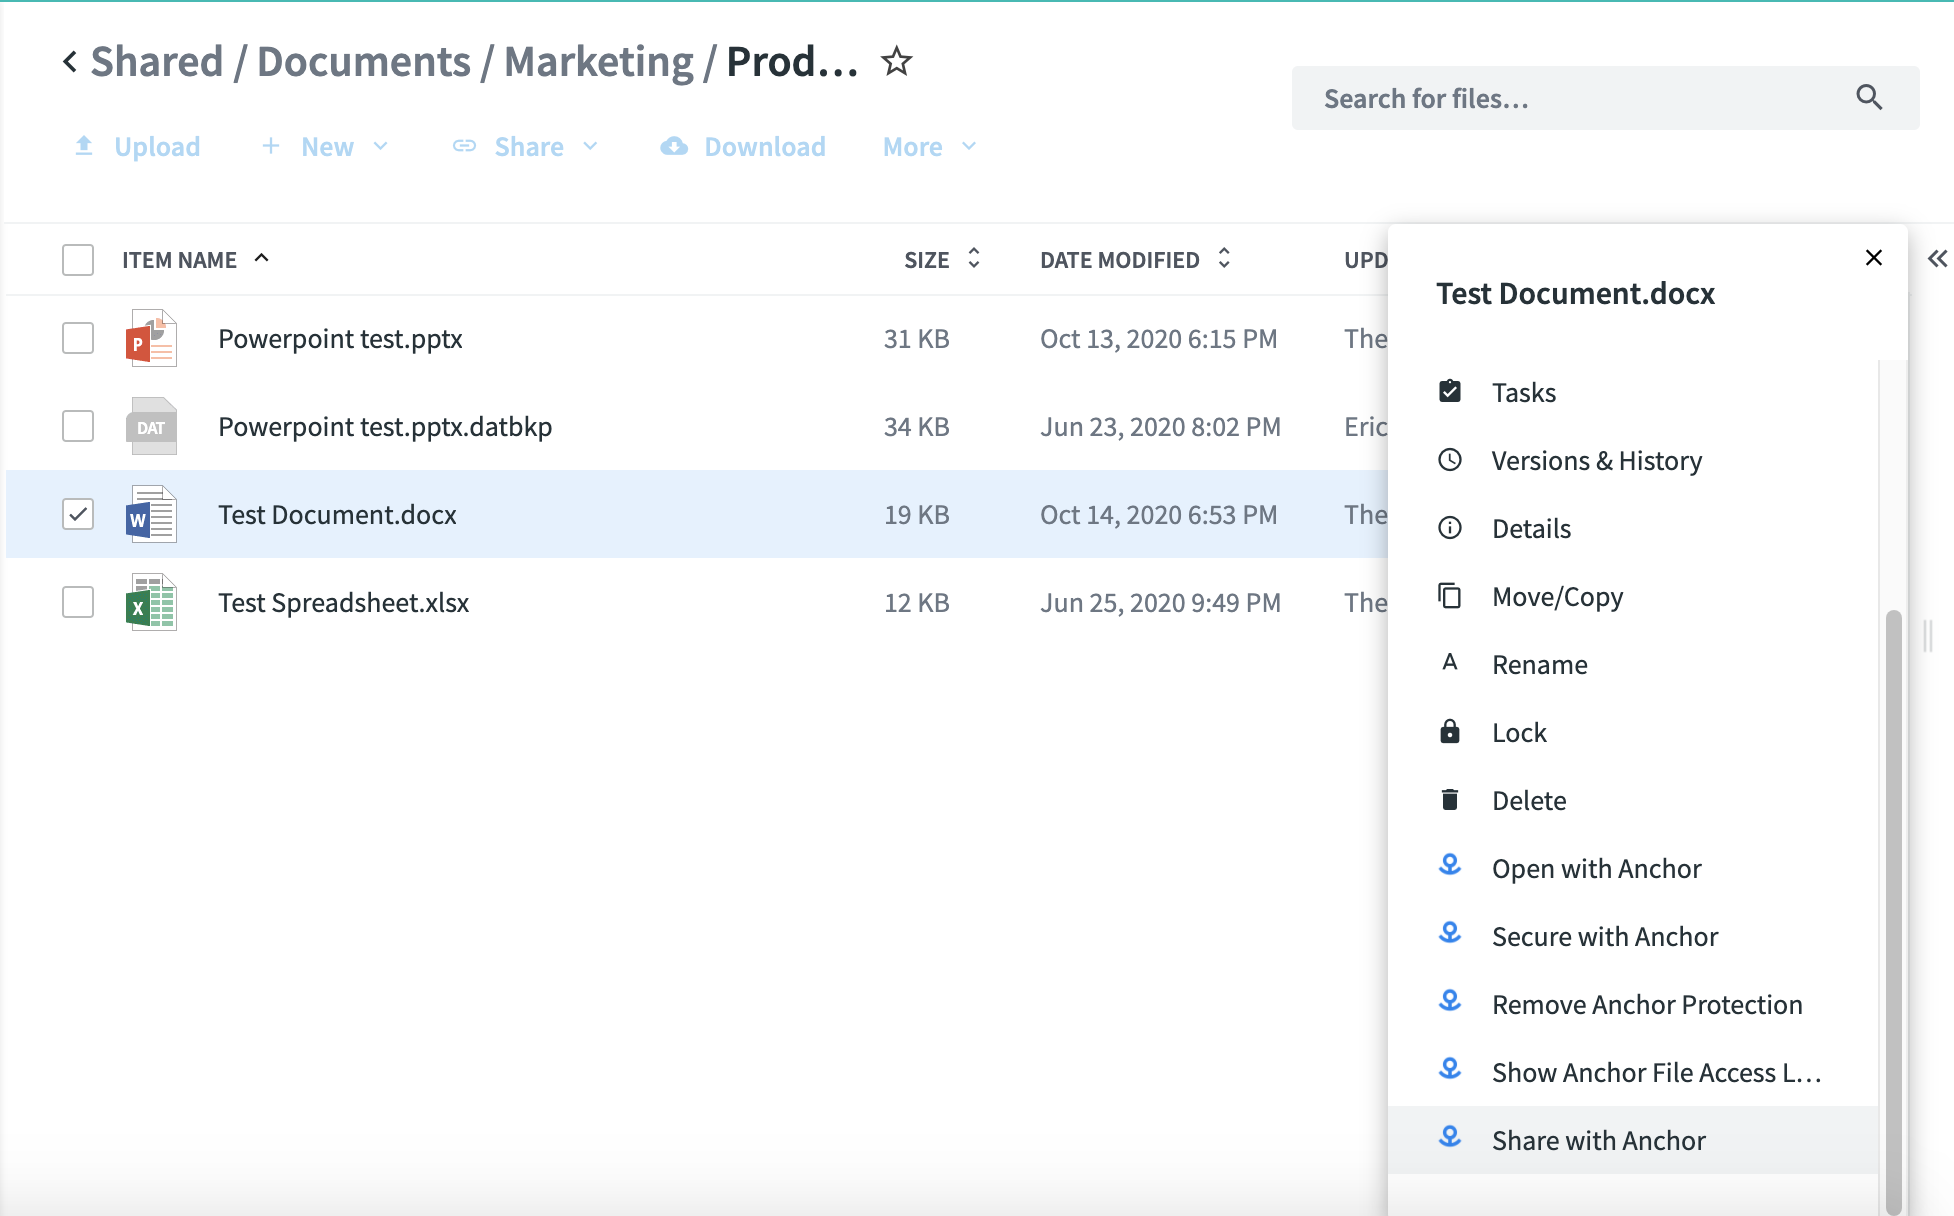
Task: Click the PowerPoint file icon
Action: coord(151,339)
